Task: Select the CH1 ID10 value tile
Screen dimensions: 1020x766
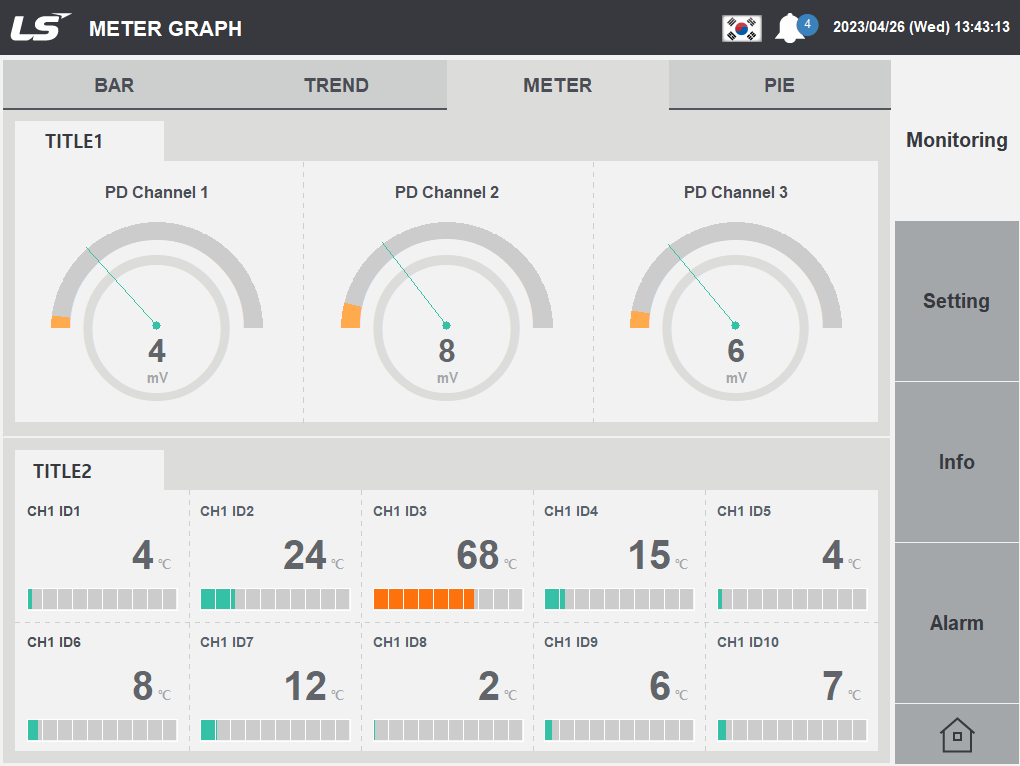Action: [789, 685]
